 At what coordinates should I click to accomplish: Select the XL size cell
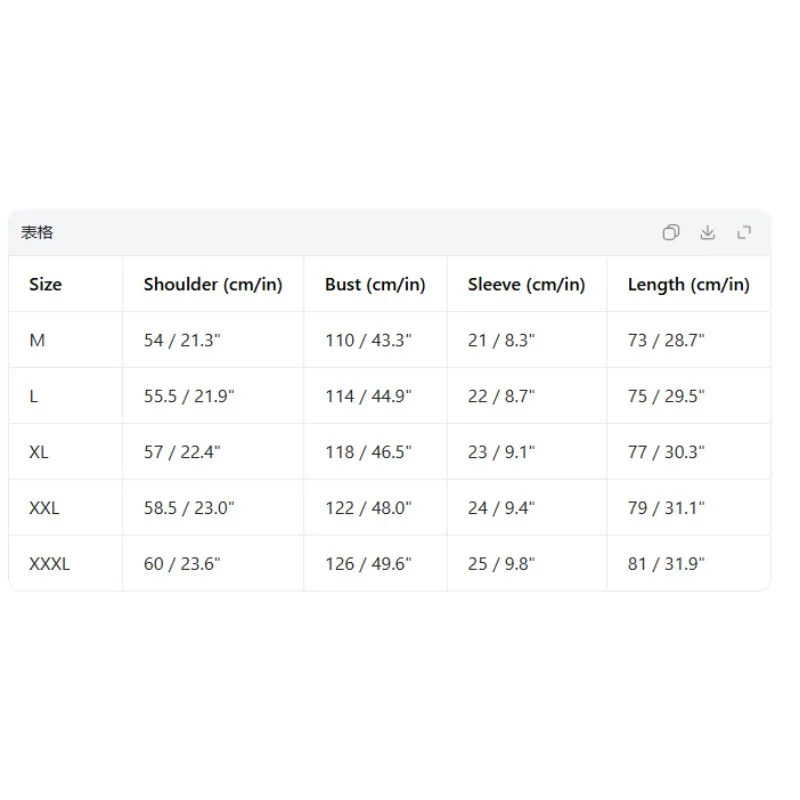click(65, 452)
